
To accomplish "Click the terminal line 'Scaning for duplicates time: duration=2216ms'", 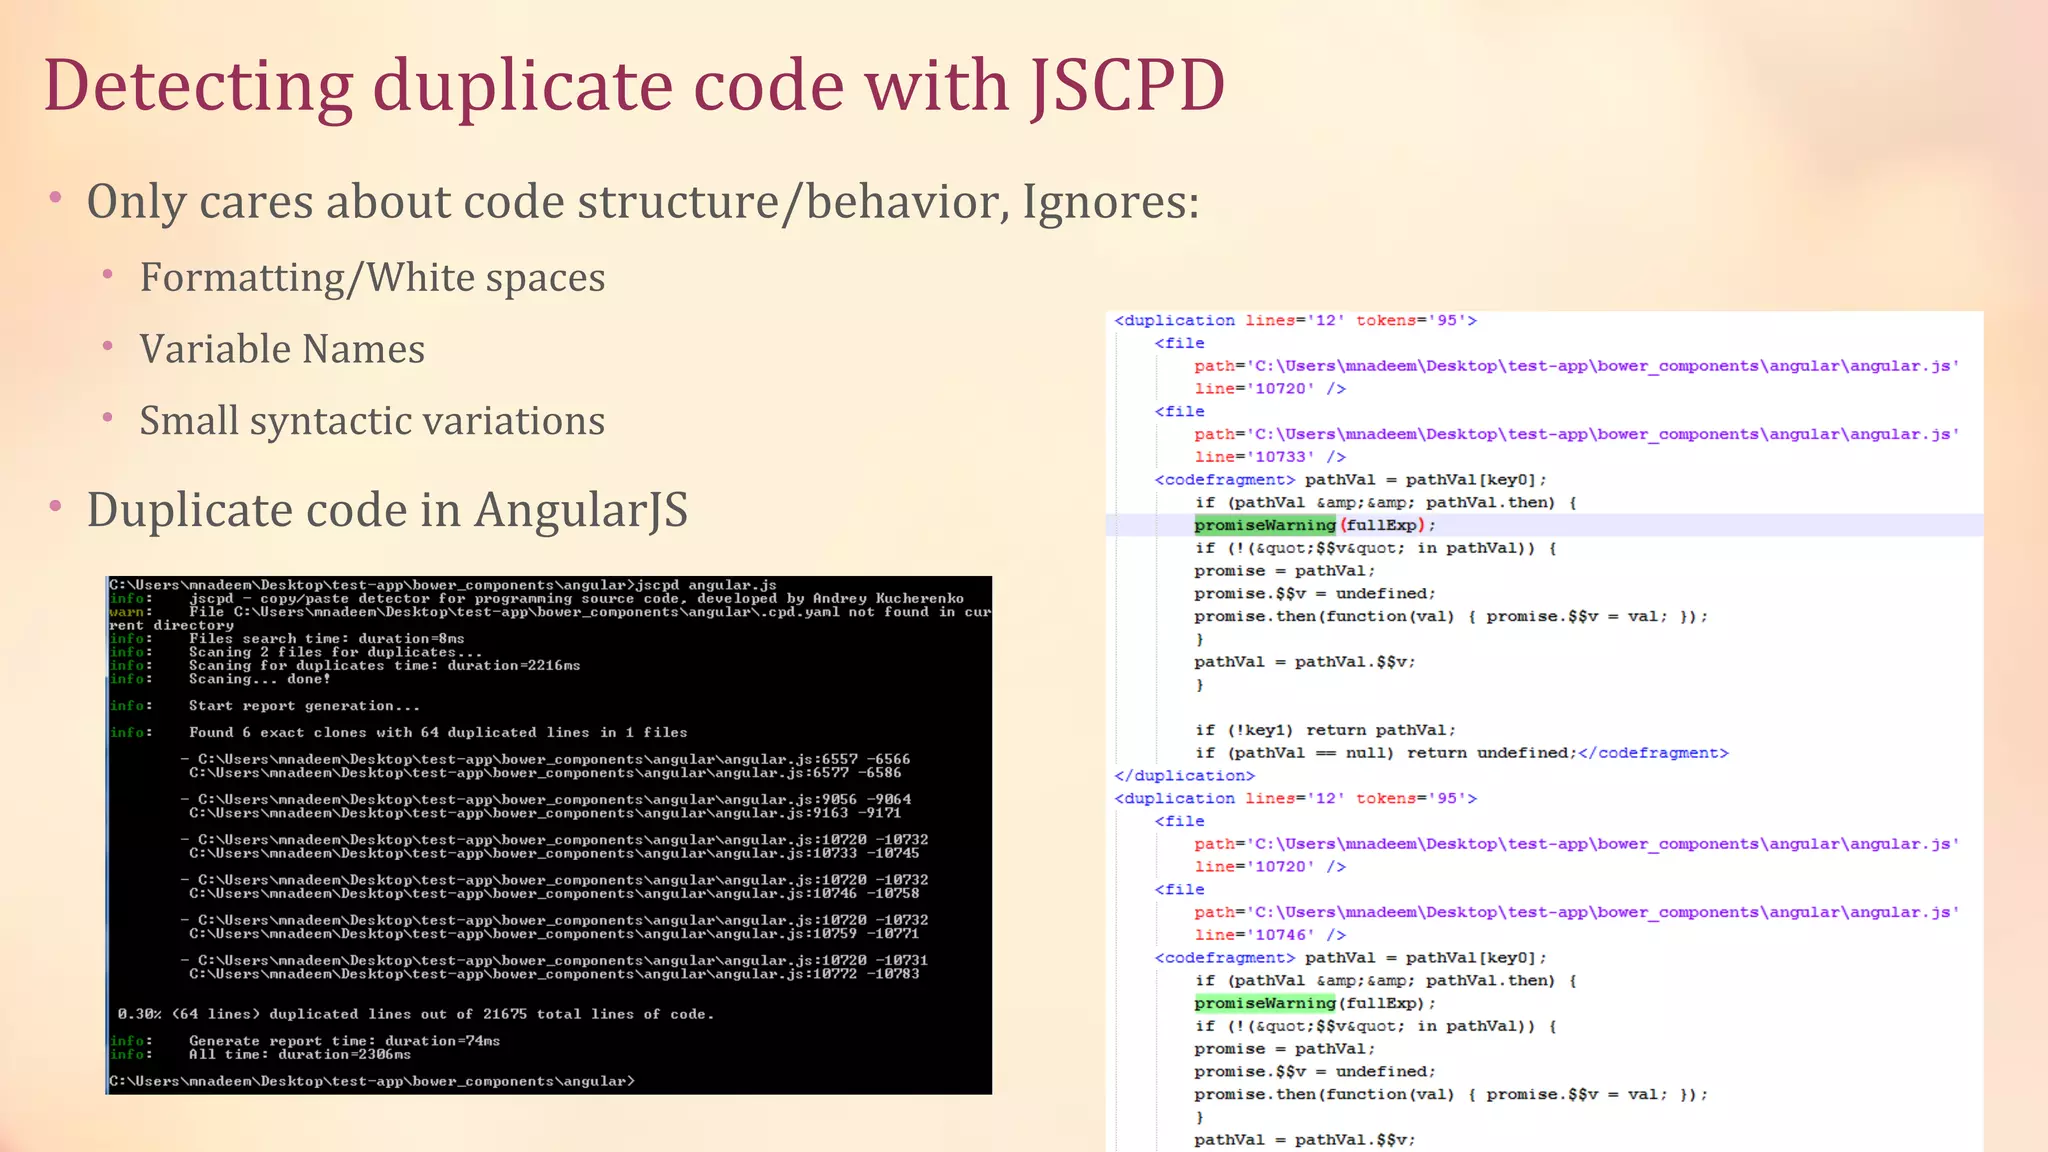I will 385,666.
